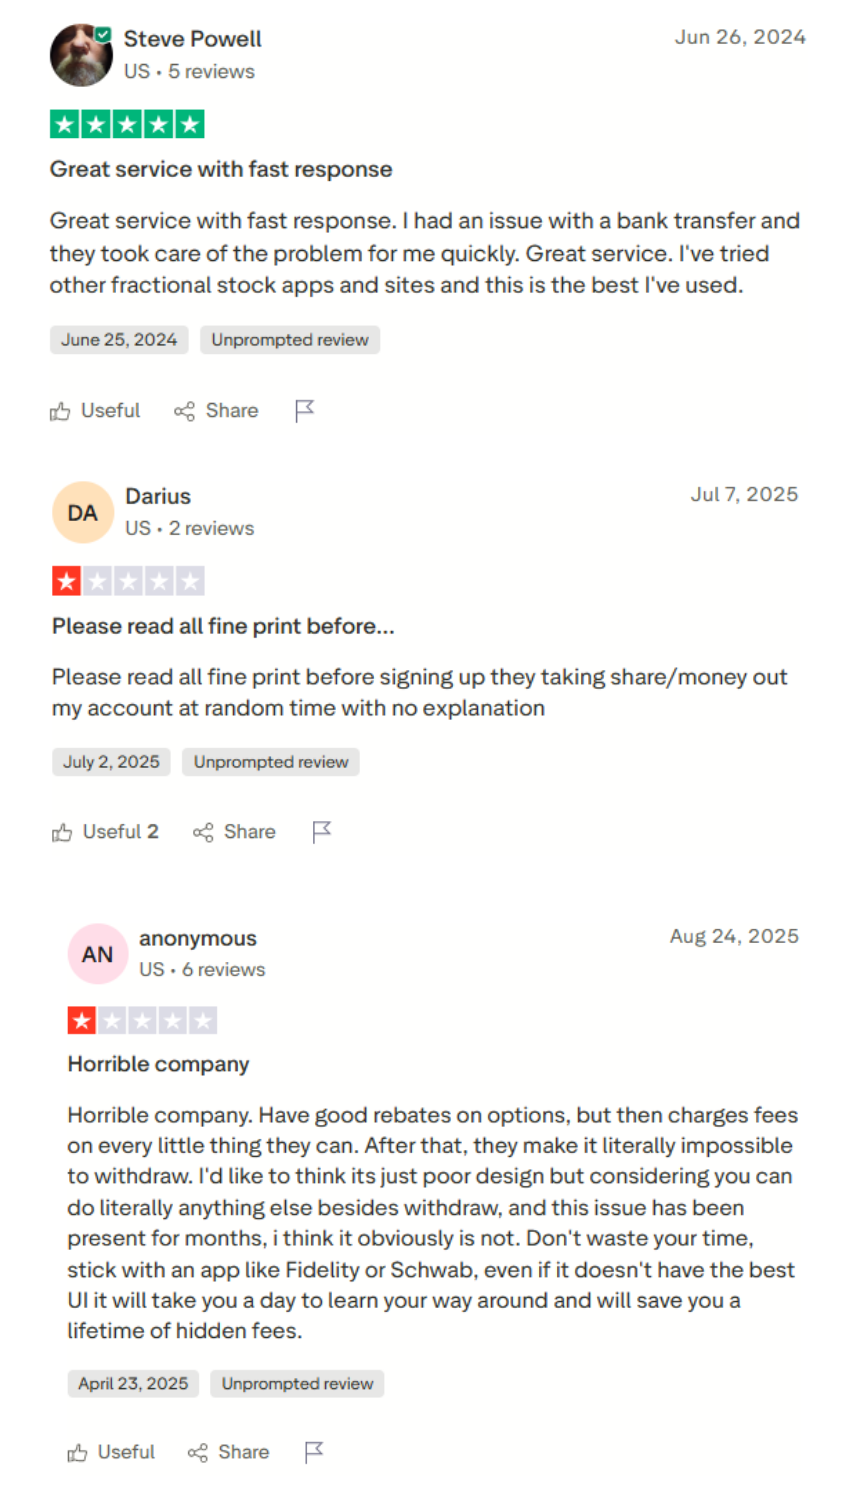859x1501 pixels.
Task: Click share icon under Steve Powell's review
Action: click(x=184, y=411)
